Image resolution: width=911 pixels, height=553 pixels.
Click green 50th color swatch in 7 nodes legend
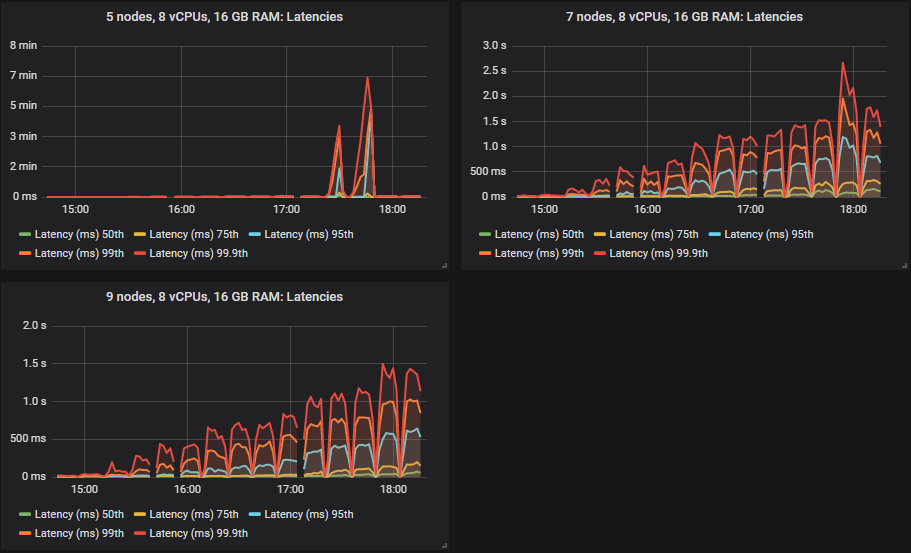[486, 235]
